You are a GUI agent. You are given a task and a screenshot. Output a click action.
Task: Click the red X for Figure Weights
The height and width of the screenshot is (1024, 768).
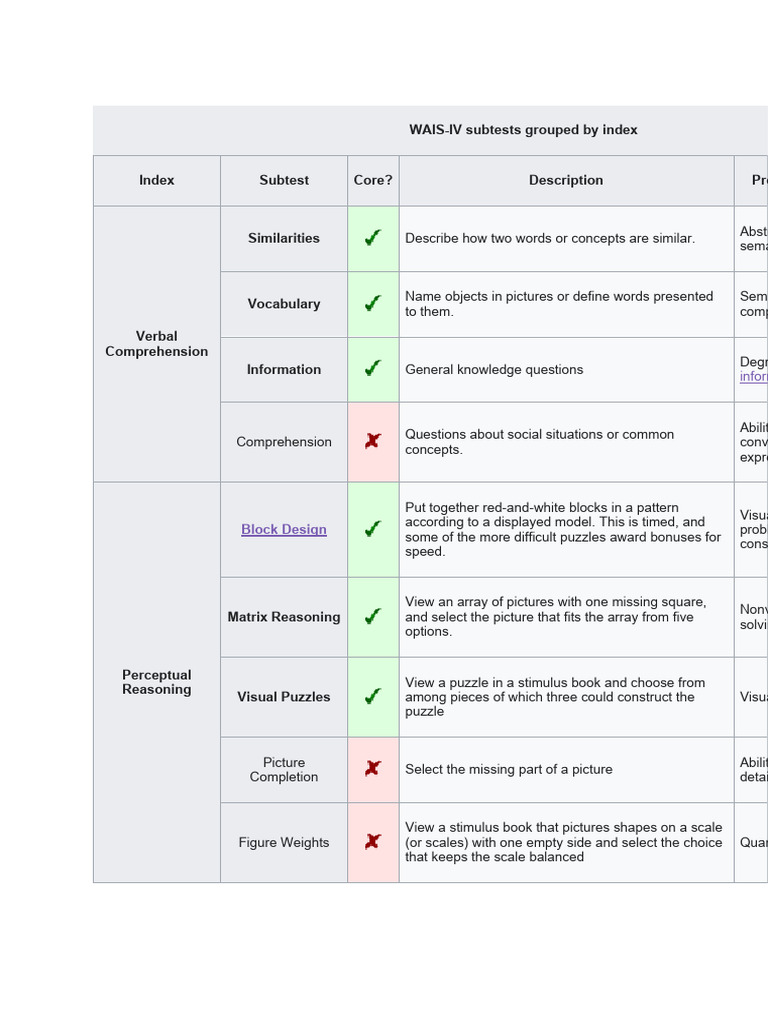pyautogui.click(x=373, y=842)
